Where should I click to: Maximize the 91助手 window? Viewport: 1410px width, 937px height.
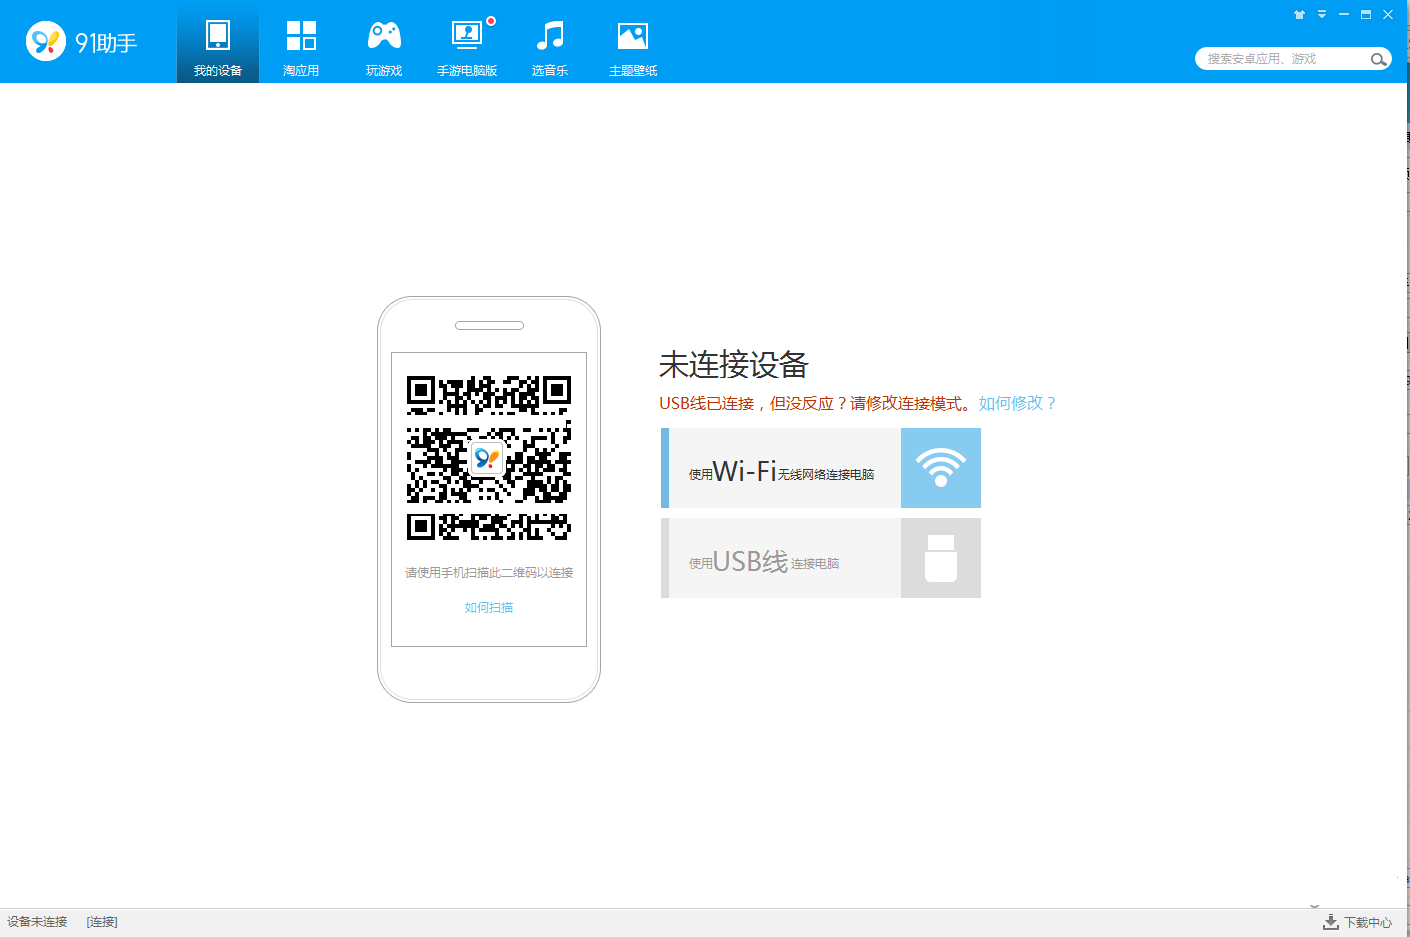coord(1366,15)
